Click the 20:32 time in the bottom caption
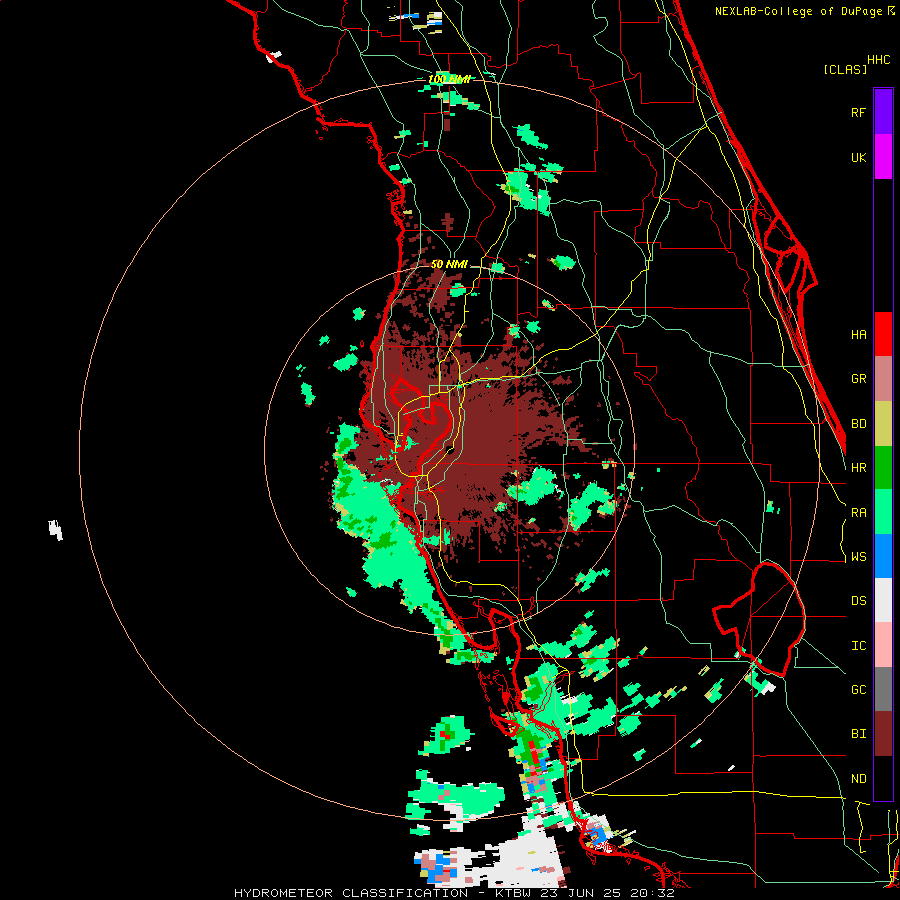The image size is (900, 900). coord(652,893)
